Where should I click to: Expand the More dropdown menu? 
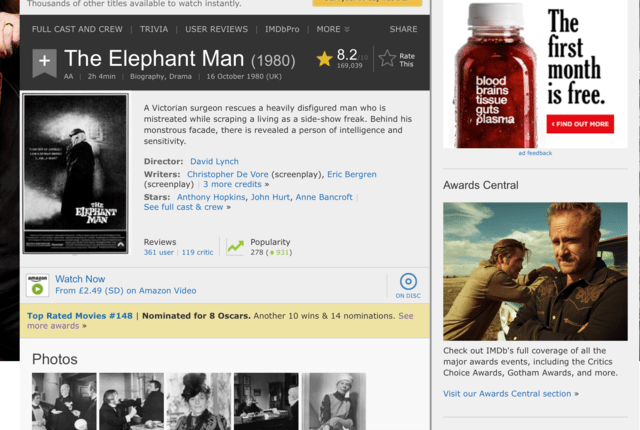(x=333, y=29)
